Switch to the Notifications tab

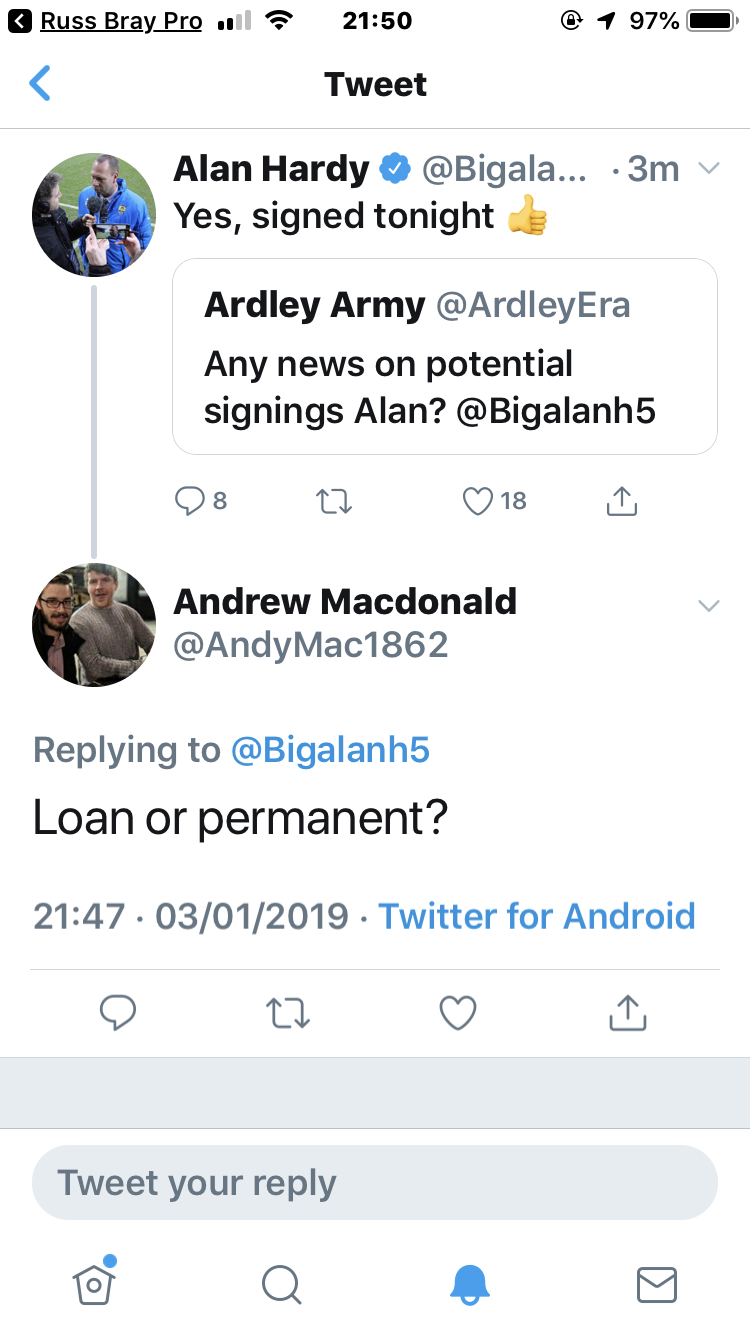click(x=469, y=1284)
